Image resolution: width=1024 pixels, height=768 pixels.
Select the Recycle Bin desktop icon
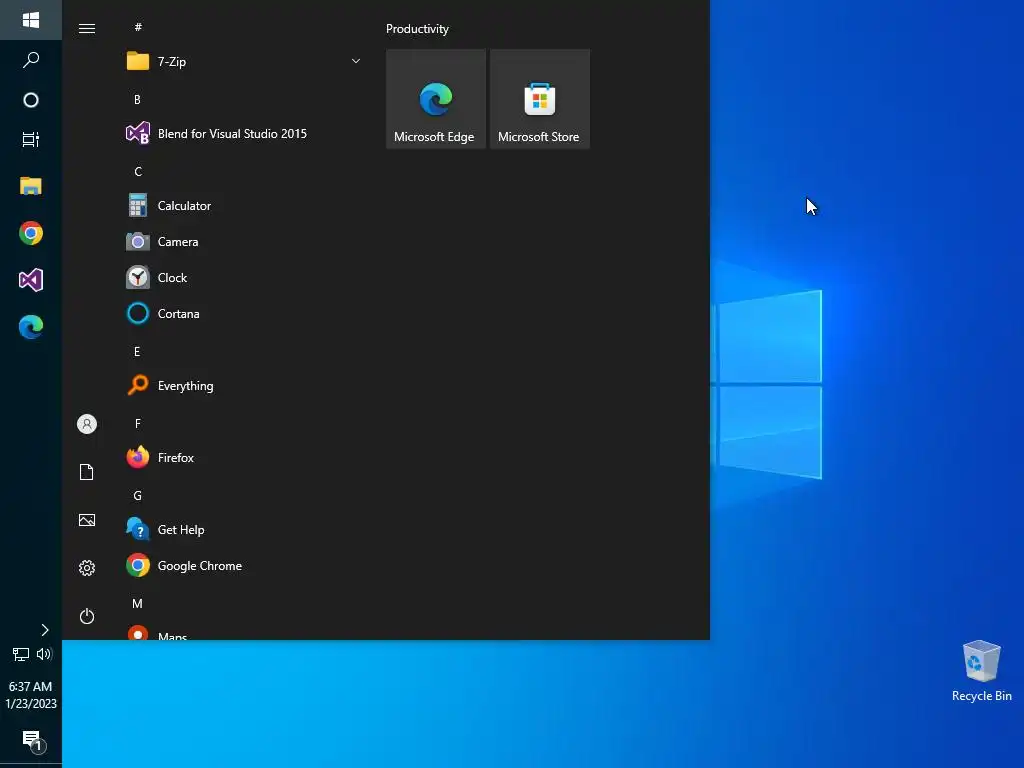pyautogui.click(x=982, y=671)
